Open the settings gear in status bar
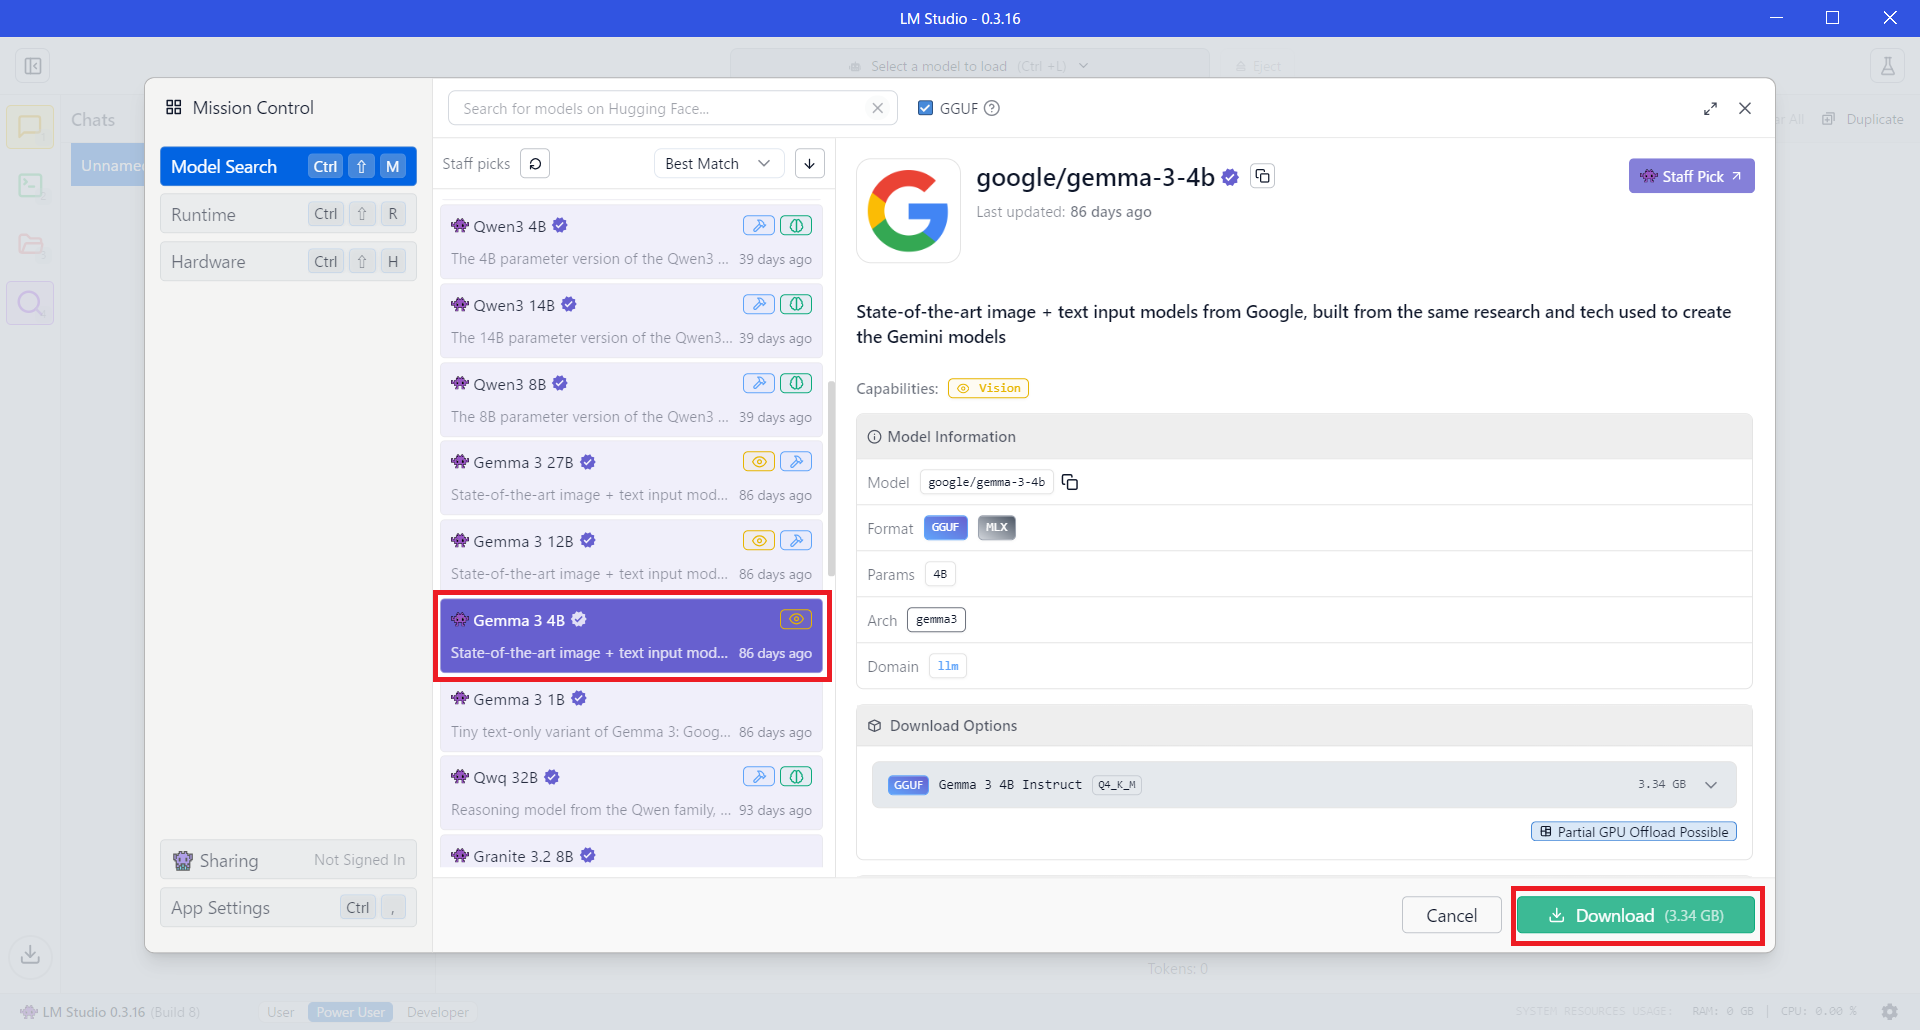This screenshot has height=1030, width=1920. click(1889, 1011)
